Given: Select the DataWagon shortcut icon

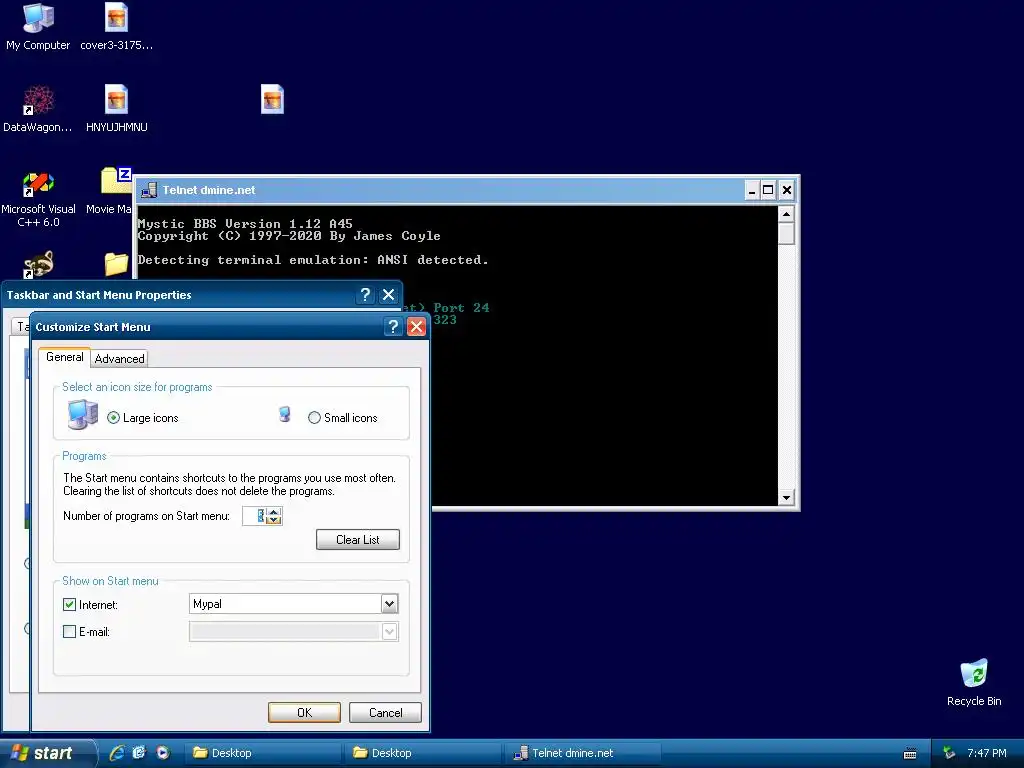Looking at the screenshot, I should (x=38, y=109).
